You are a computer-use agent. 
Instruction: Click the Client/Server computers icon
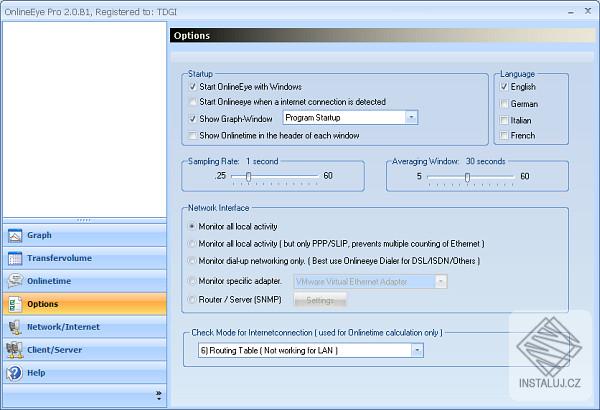[15, 350]
